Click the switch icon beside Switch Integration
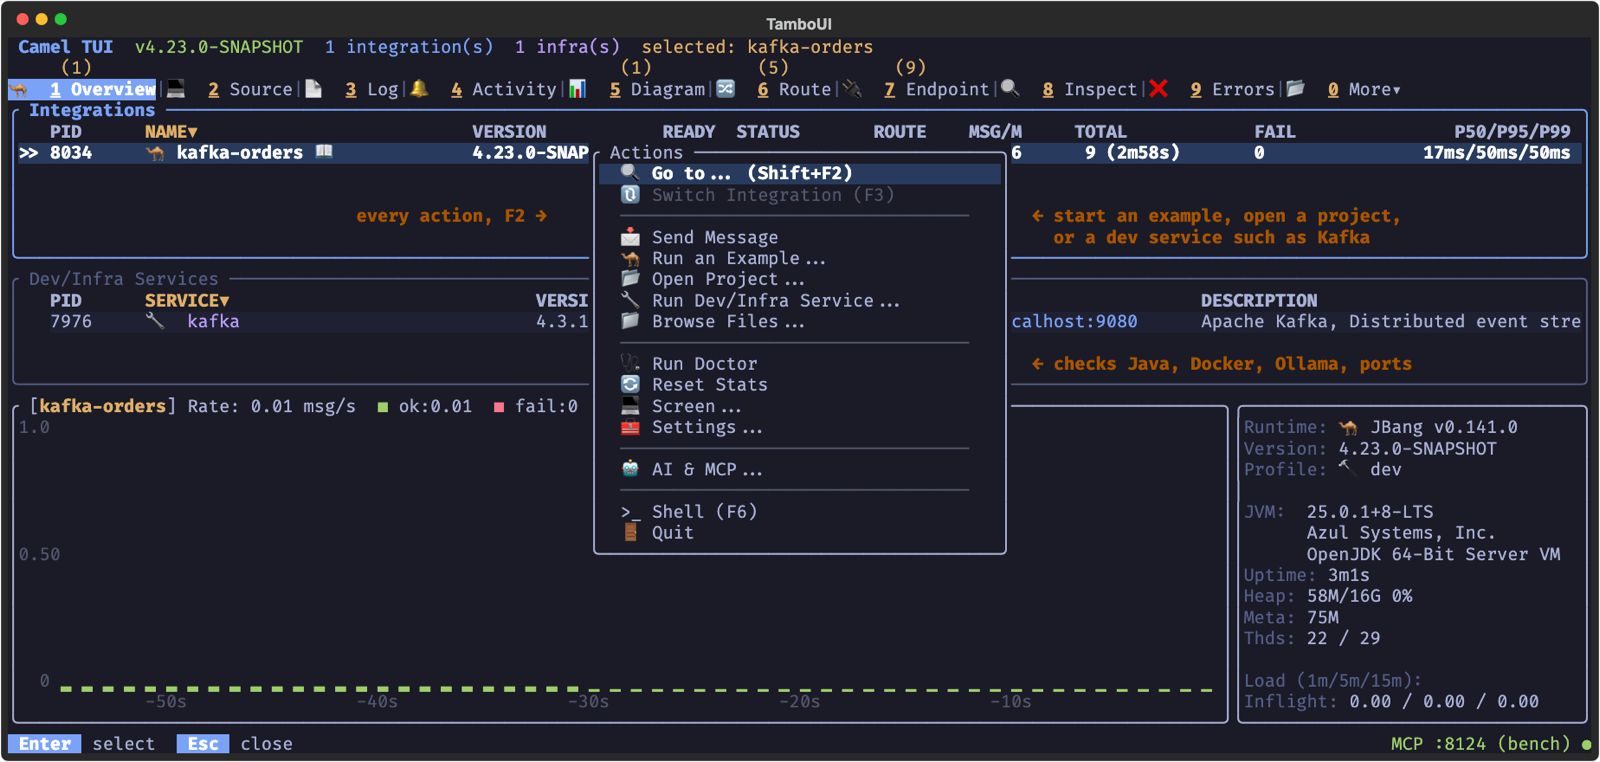Image resolution: width=1600 pixels, height=762 pixels. (630, 195)
